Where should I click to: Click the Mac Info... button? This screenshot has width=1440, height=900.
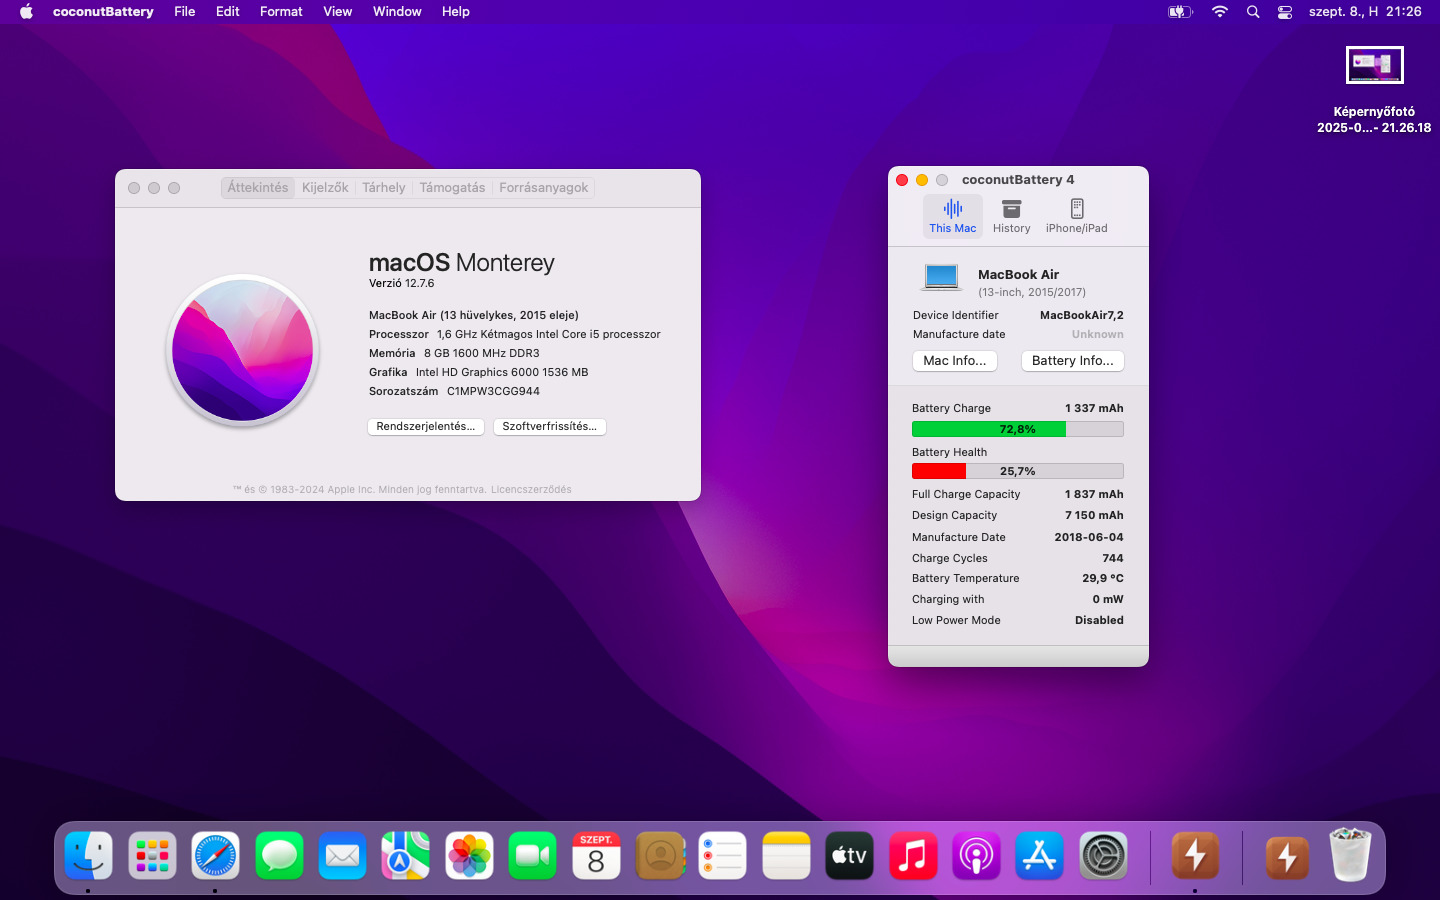point(955,361)
